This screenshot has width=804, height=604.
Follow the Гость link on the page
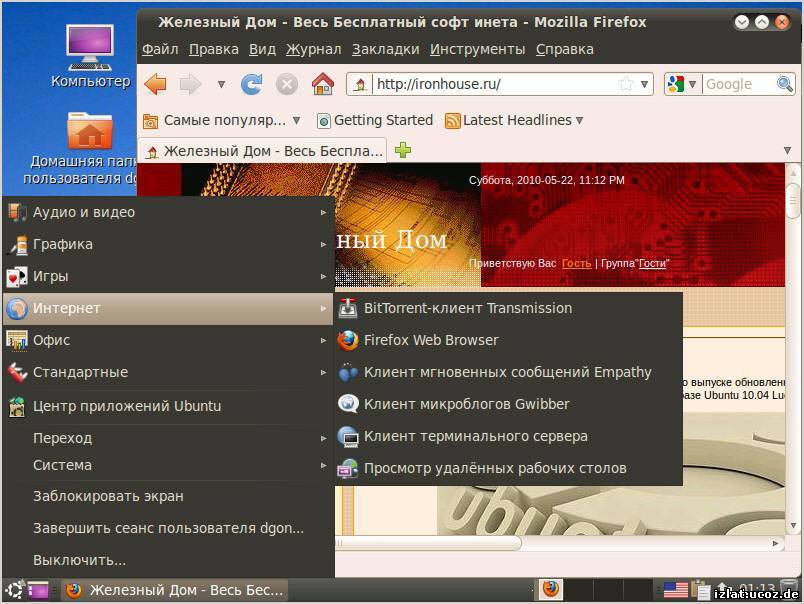(576, 264)
